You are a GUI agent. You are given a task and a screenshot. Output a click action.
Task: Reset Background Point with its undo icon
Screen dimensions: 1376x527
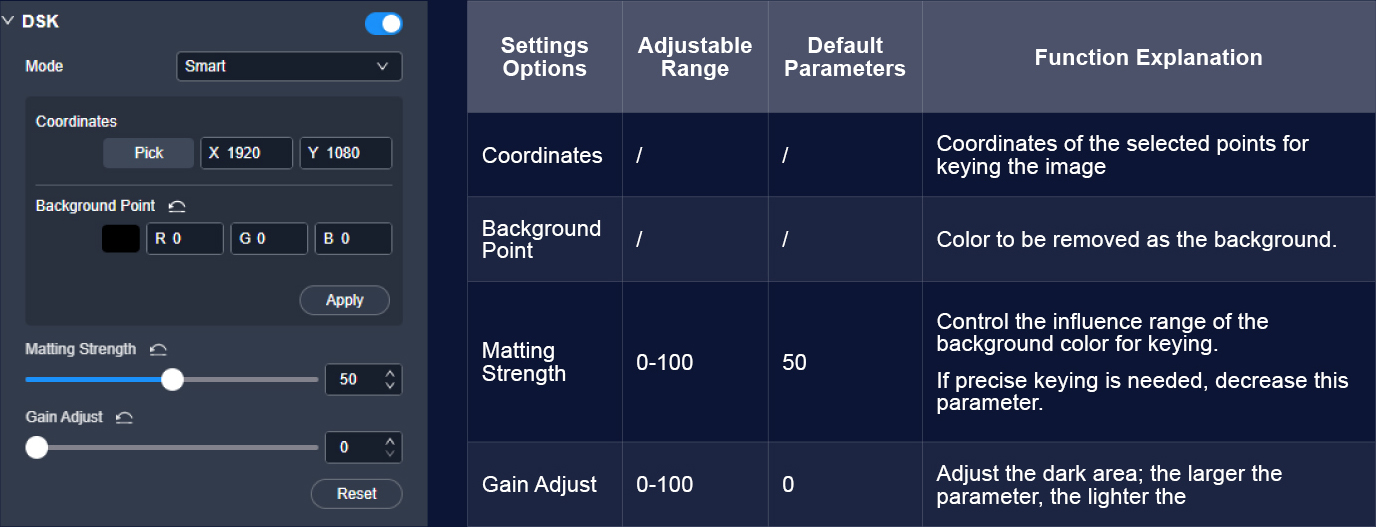(x=177, y=206)
